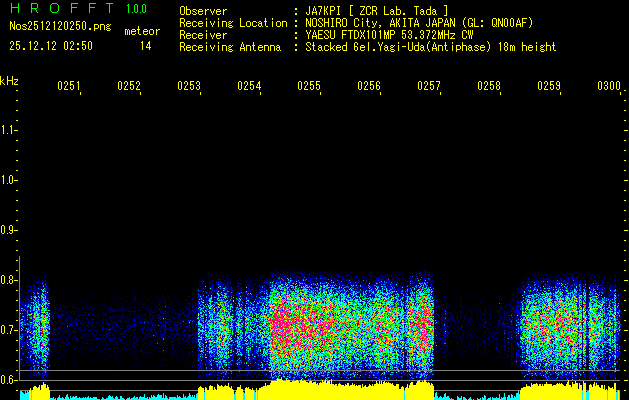Click the 0259 time marker
This screenshot has height=400, width=629.
549,87
